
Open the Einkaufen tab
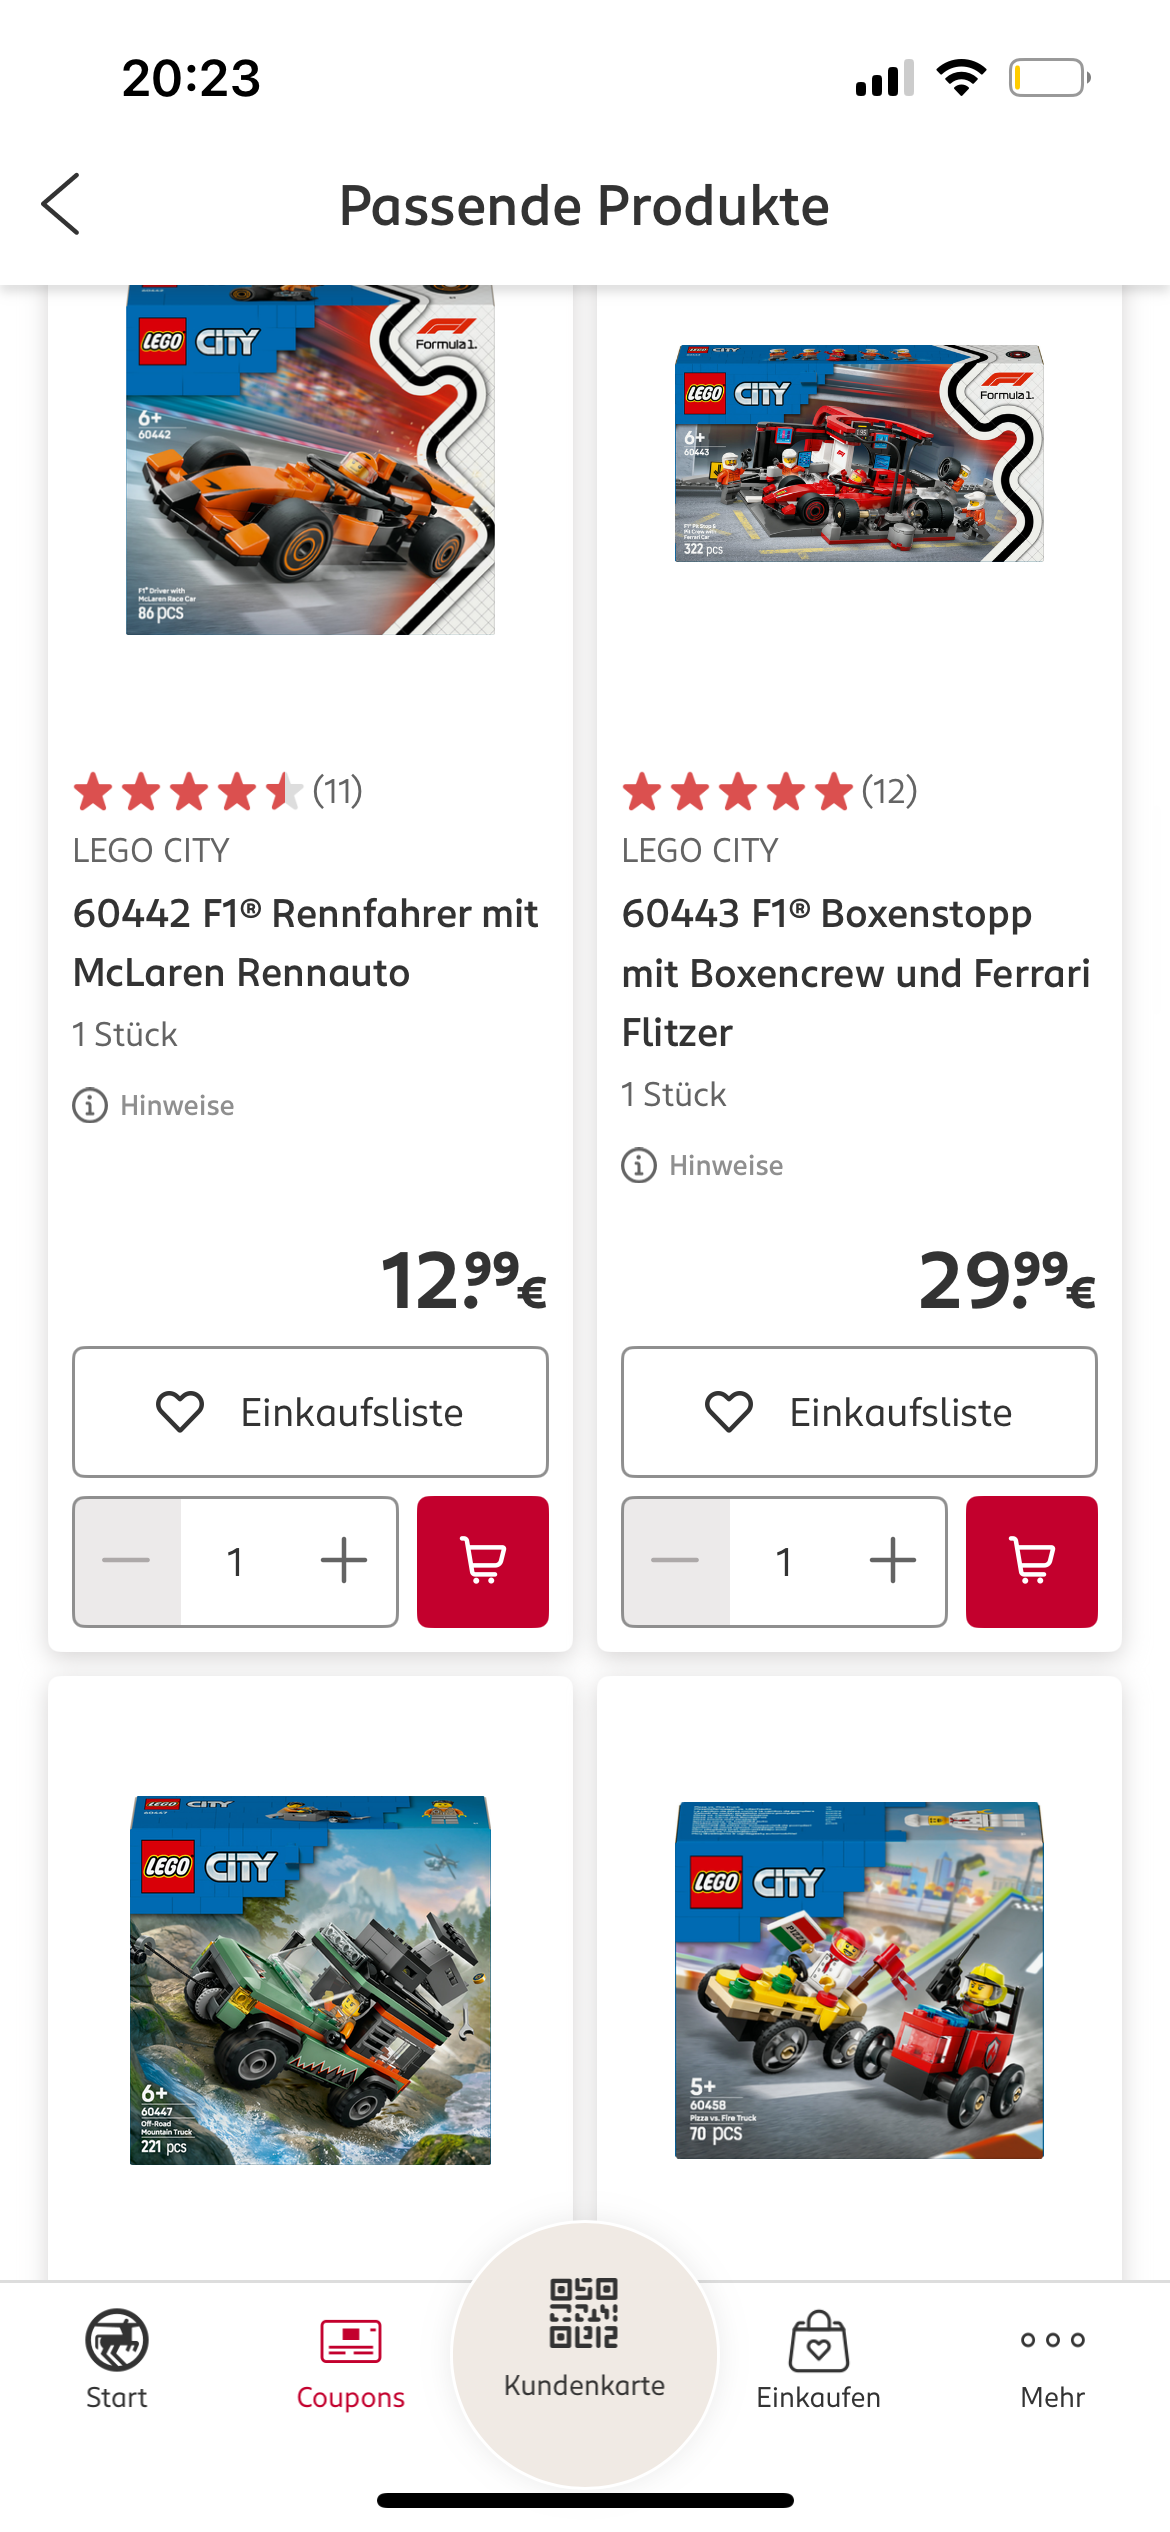(818, 2358)
